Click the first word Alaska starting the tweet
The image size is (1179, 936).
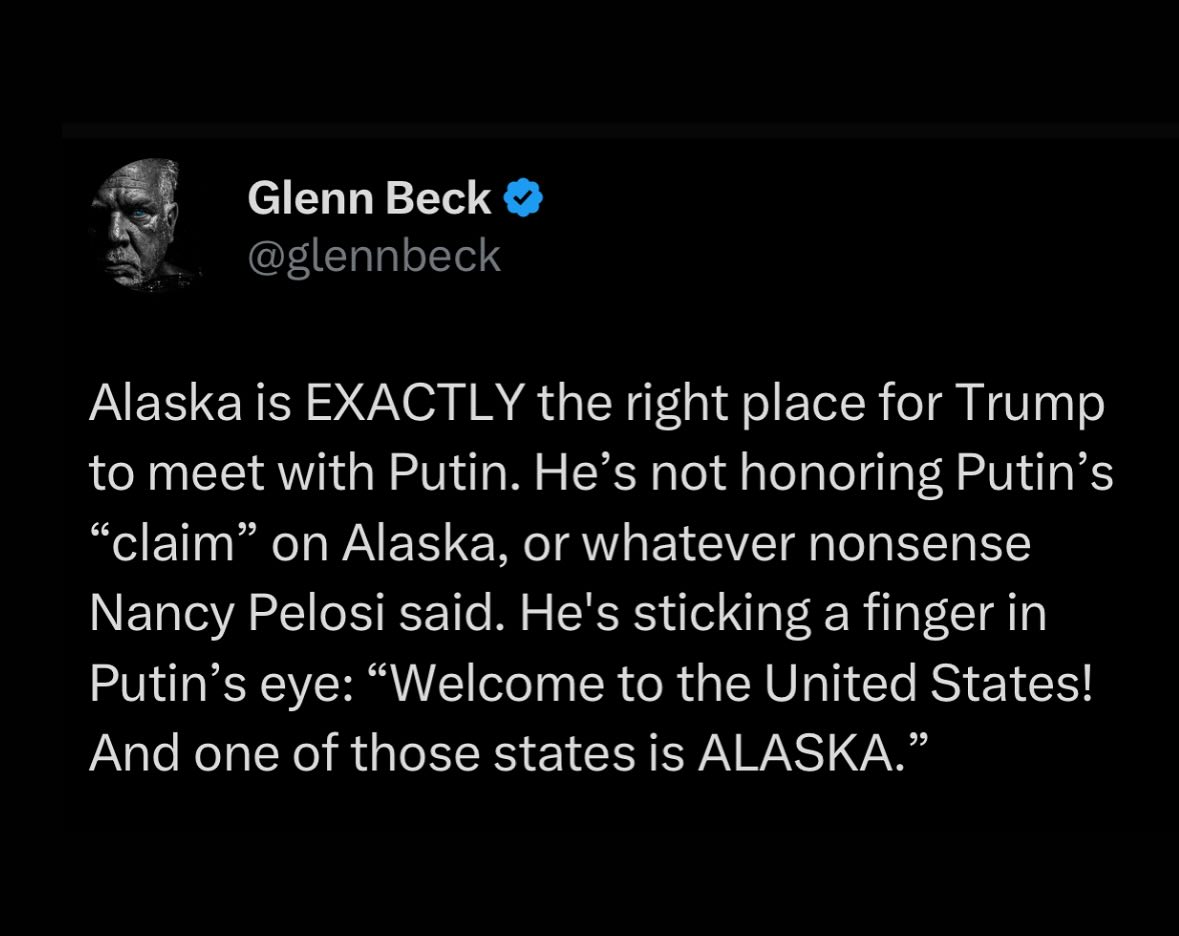pyautogui.click(x=165, y=403)
